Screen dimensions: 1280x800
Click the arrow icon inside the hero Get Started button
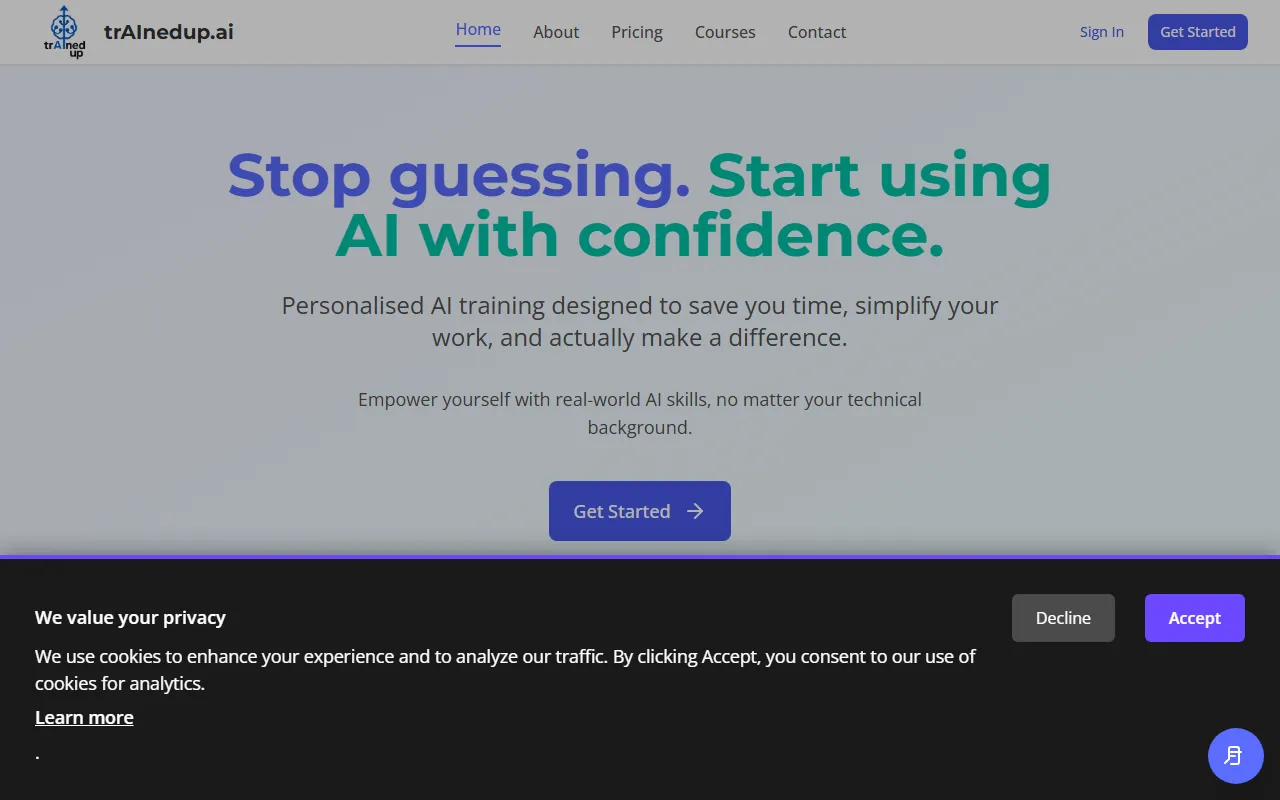click(695, 511)
